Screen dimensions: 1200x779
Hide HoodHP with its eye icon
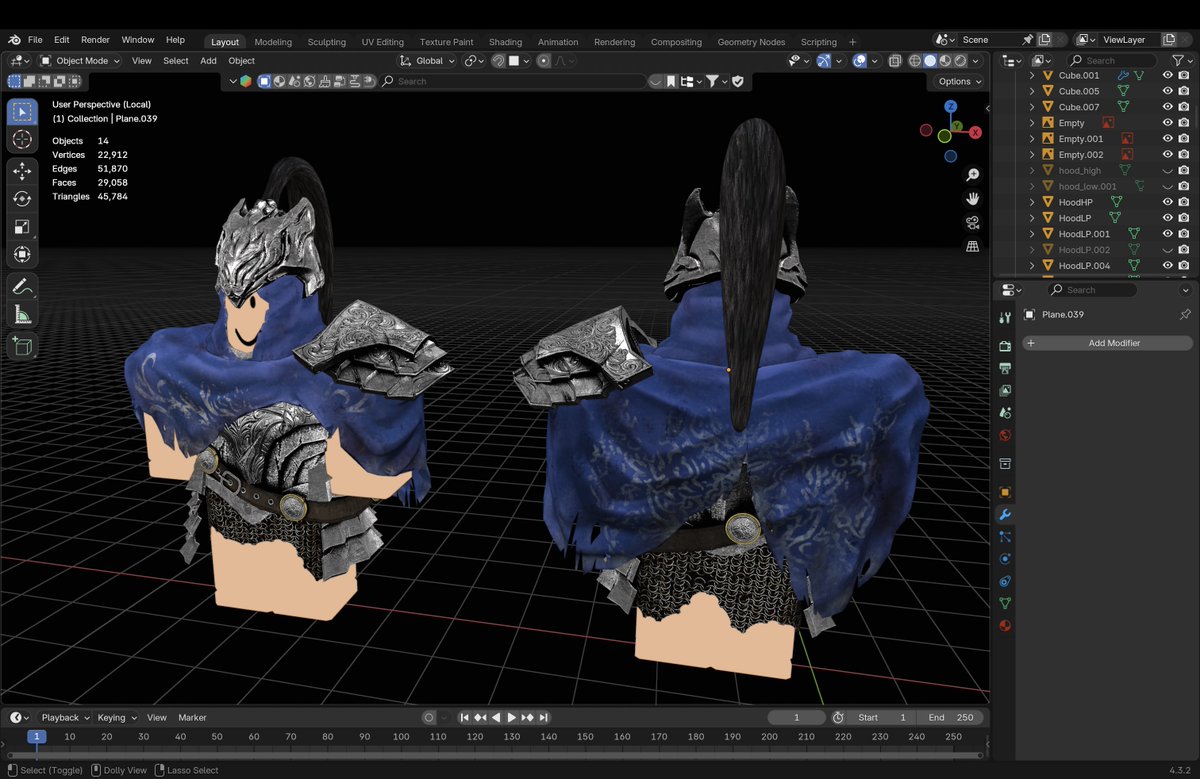1167,202
